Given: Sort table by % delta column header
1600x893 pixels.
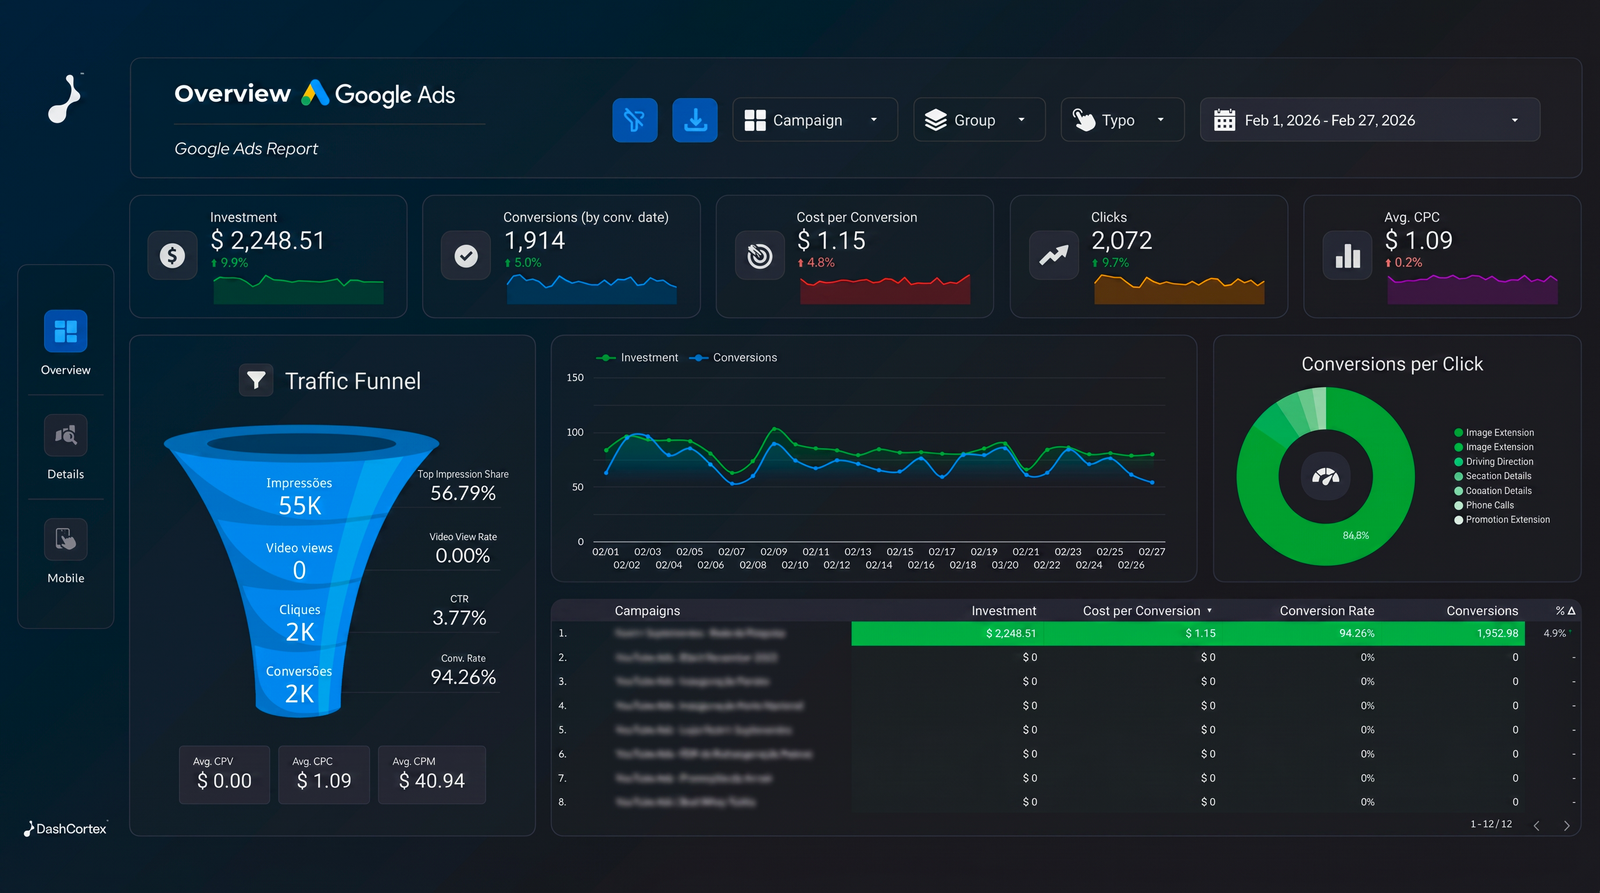Looking at the screenshot, I should click(x=1565, y=611).
